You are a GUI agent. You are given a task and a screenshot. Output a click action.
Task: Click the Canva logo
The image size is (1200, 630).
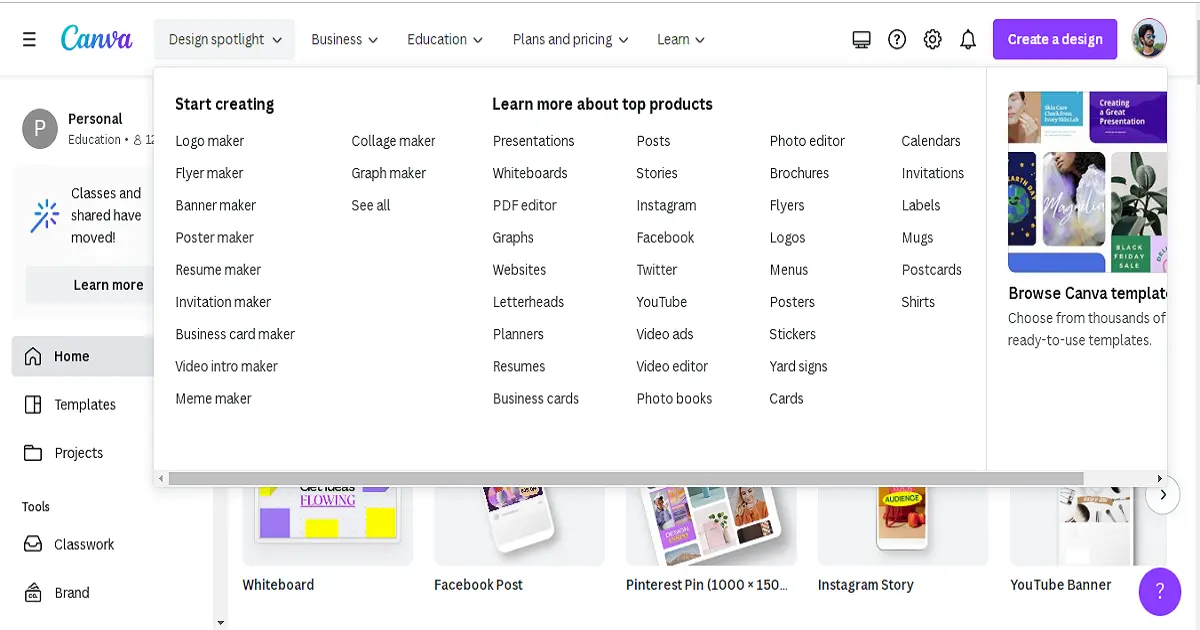pos(96,38)
